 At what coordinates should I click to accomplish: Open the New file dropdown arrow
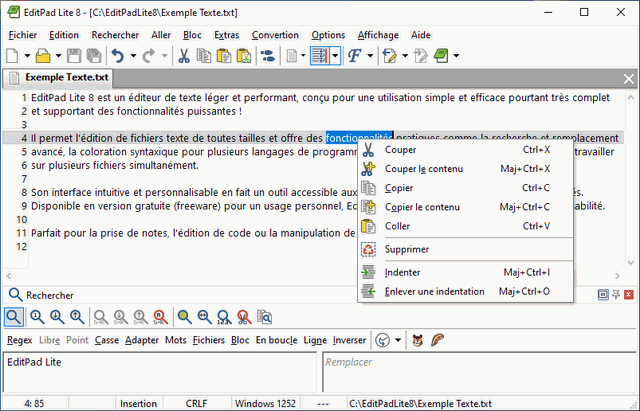pos(27,56)
